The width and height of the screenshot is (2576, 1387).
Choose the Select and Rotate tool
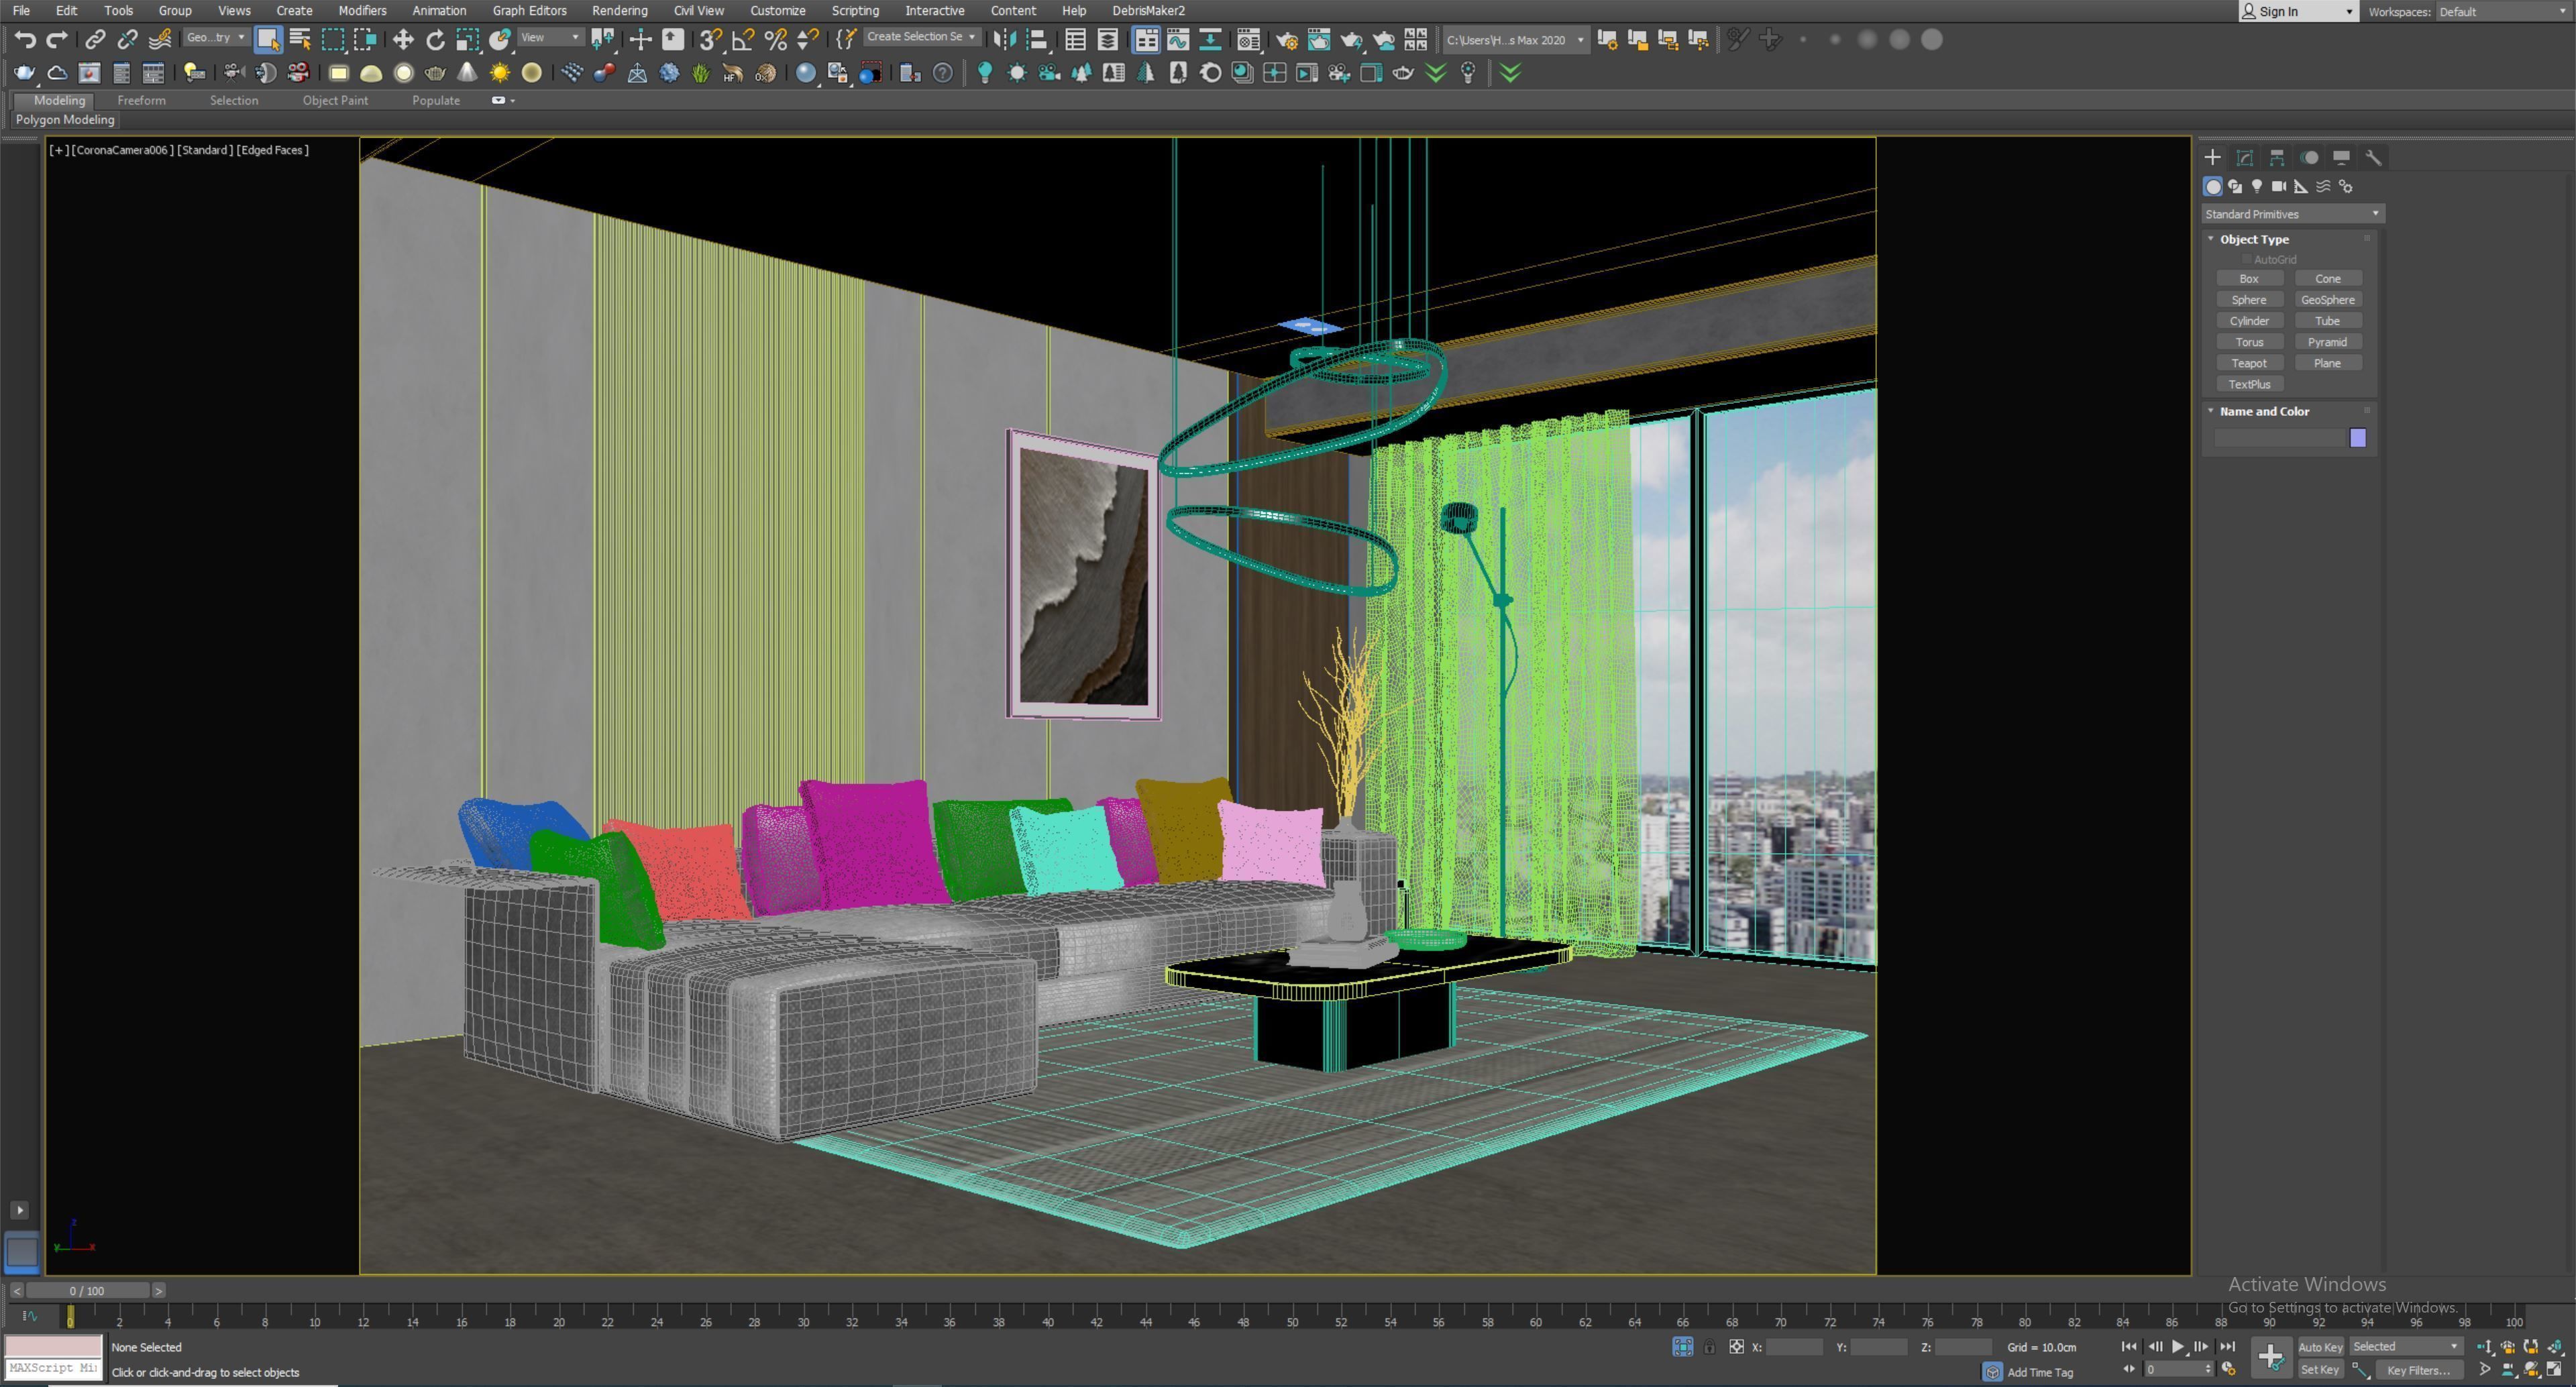coord(435,39)
